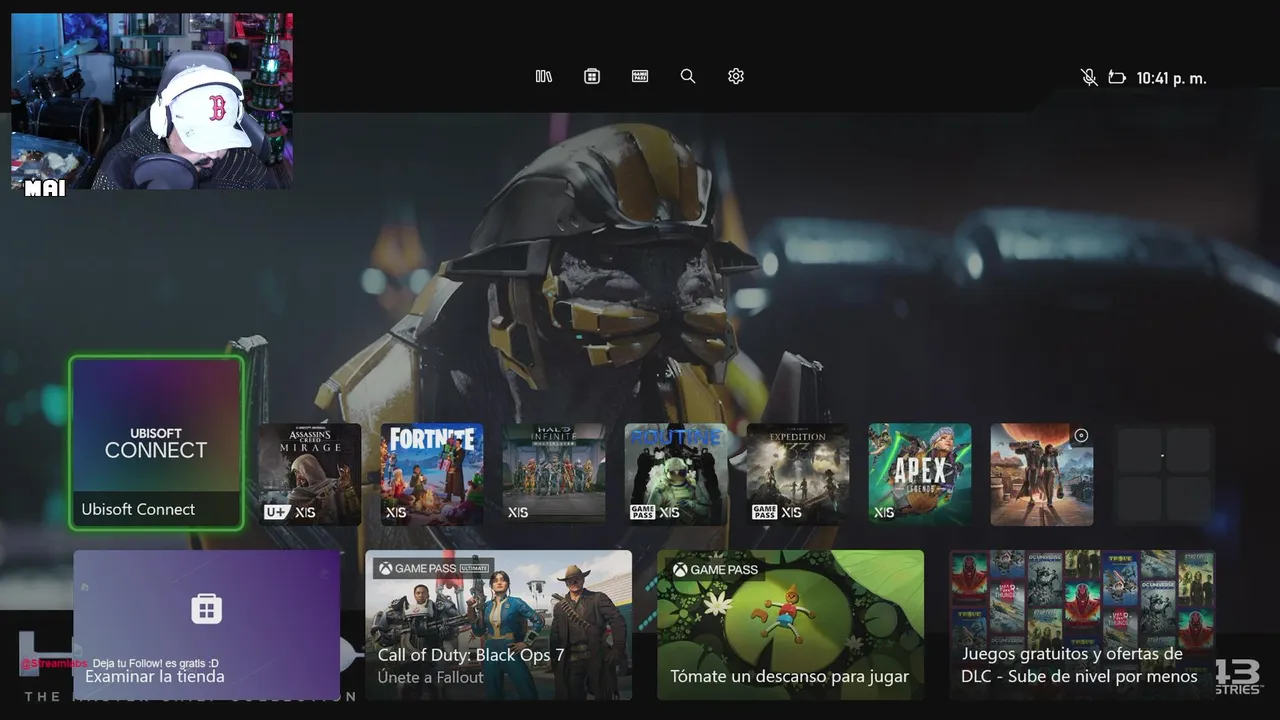1280x720 pixels.
Task: Open the Microsoft Store icon in top bar
Action: coord(592,76)
